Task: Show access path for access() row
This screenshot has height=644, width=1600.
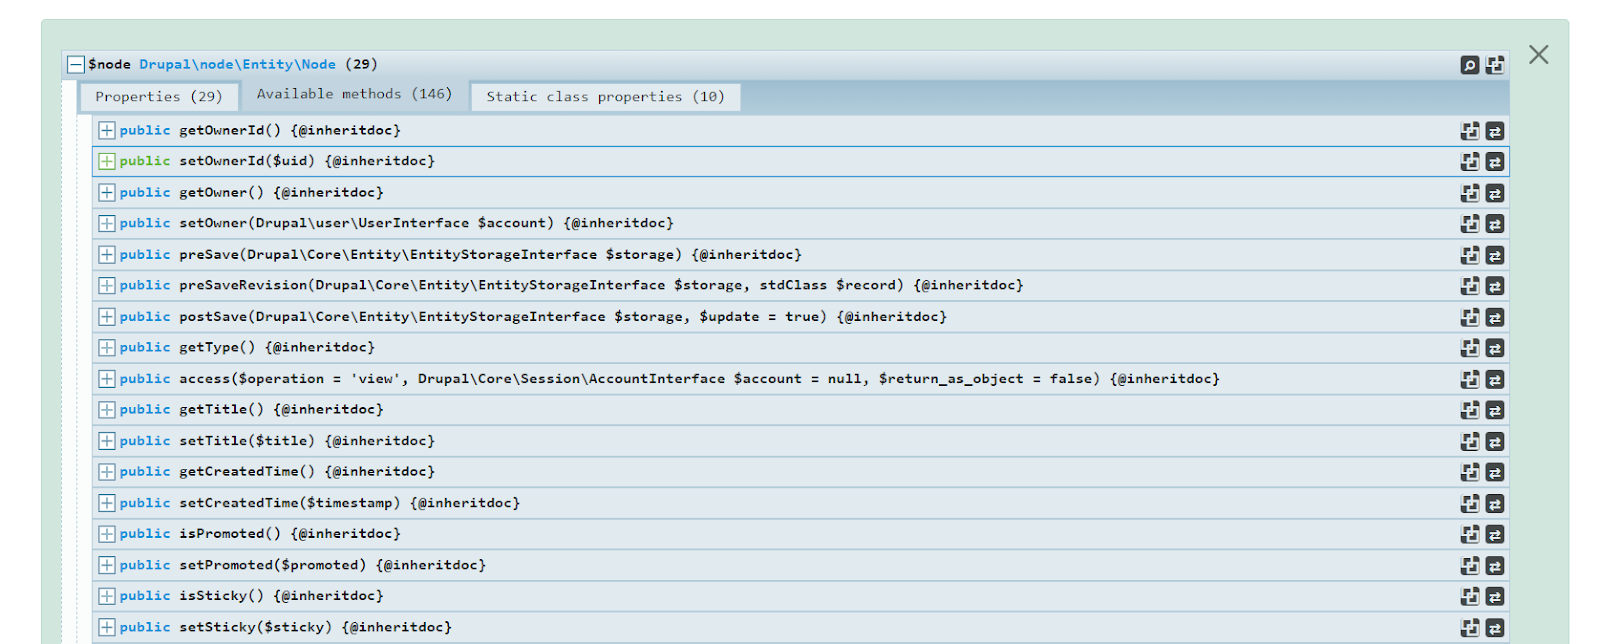Action: [1495, 379]
